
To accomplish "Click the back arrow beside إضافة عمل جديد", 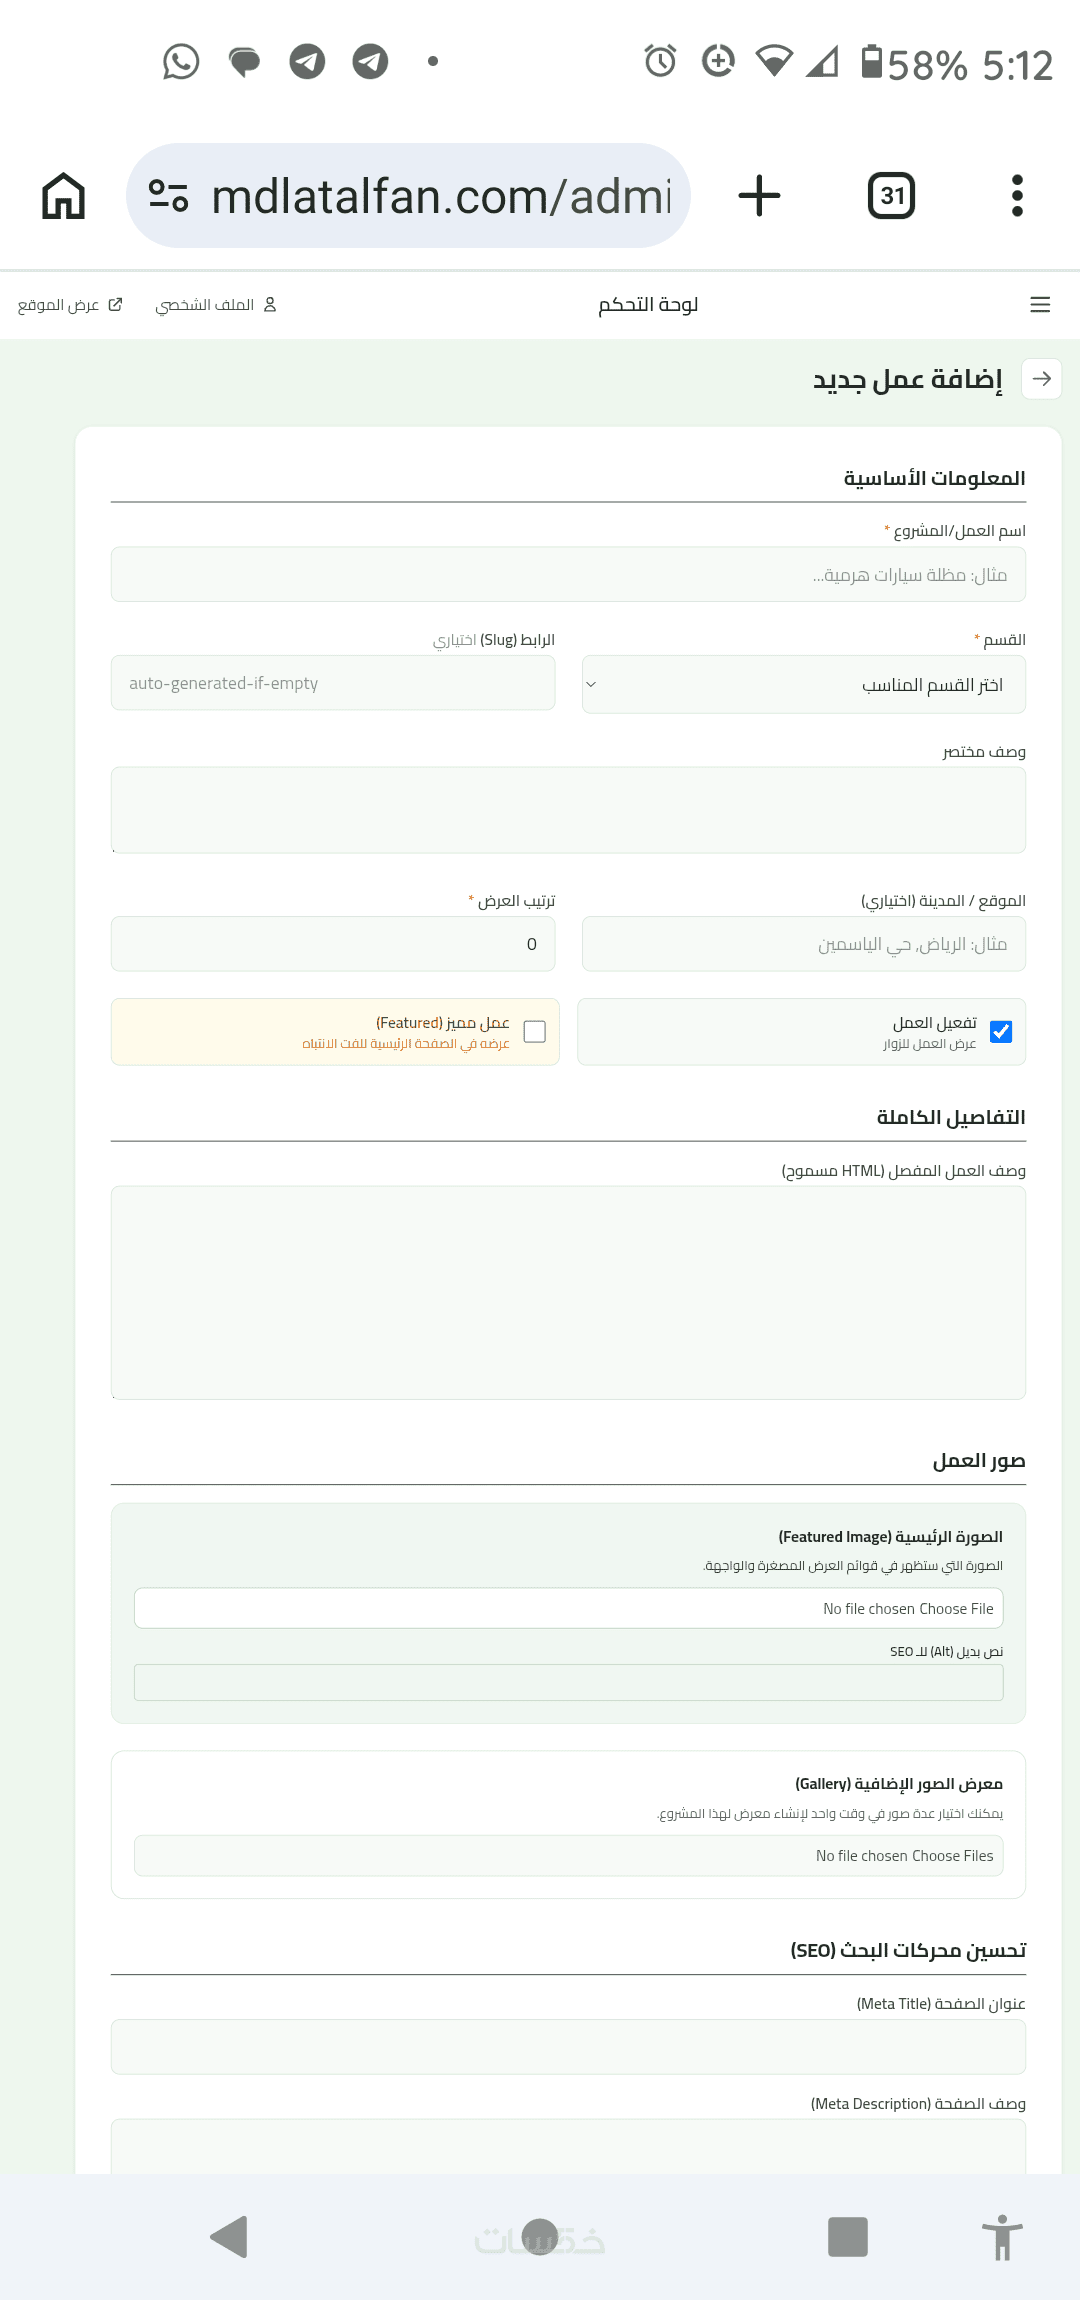I will tap(1042, 379).
